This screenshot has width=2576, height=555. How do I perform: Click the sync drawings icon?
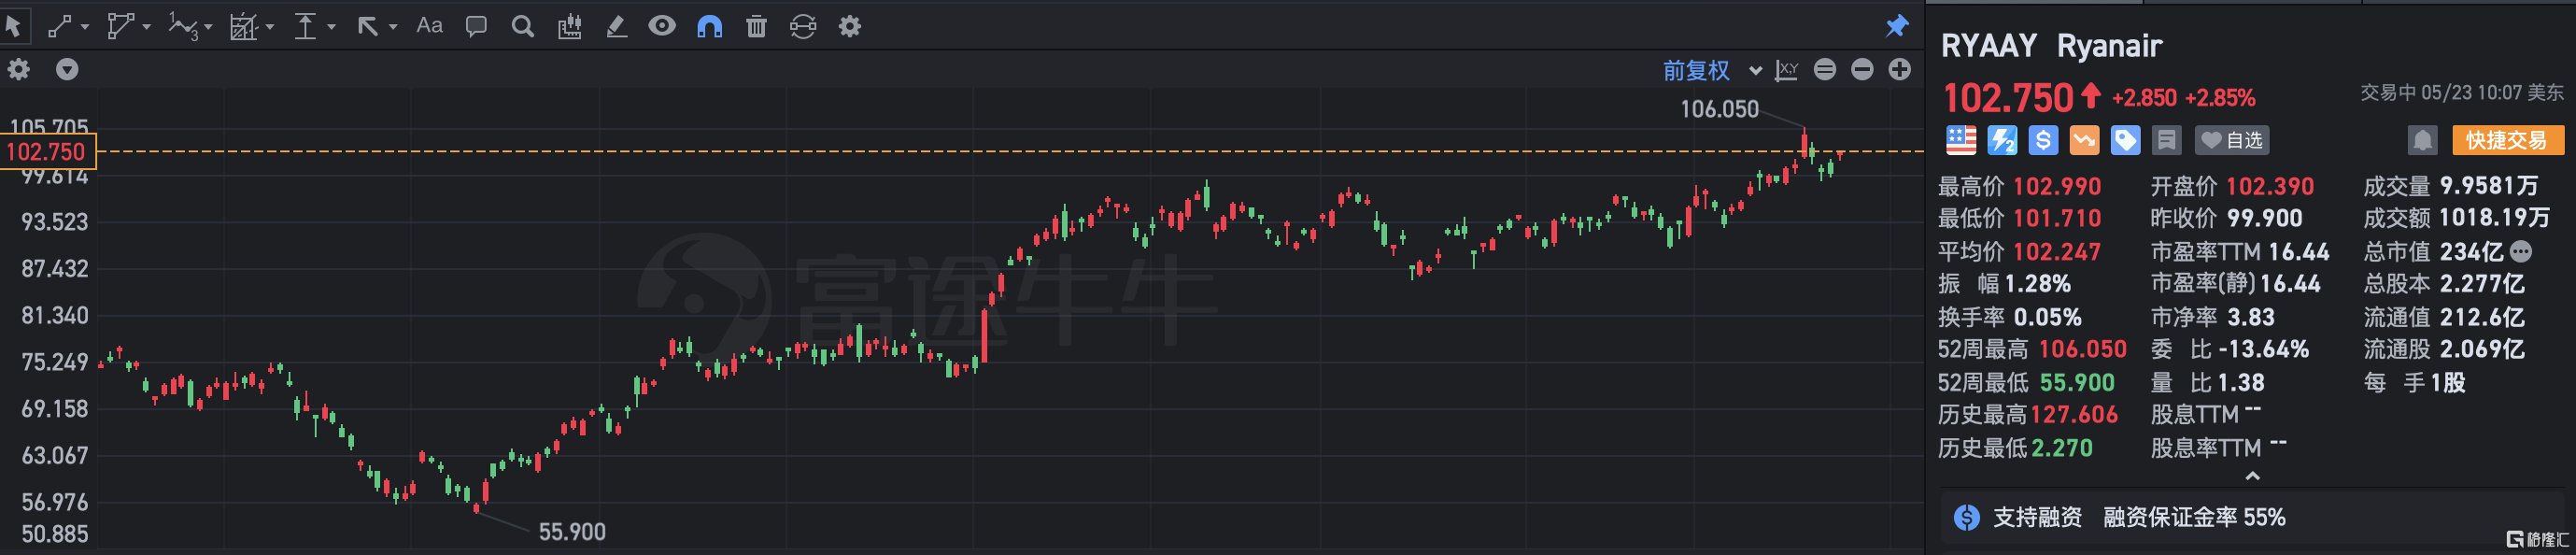point(803,26)
